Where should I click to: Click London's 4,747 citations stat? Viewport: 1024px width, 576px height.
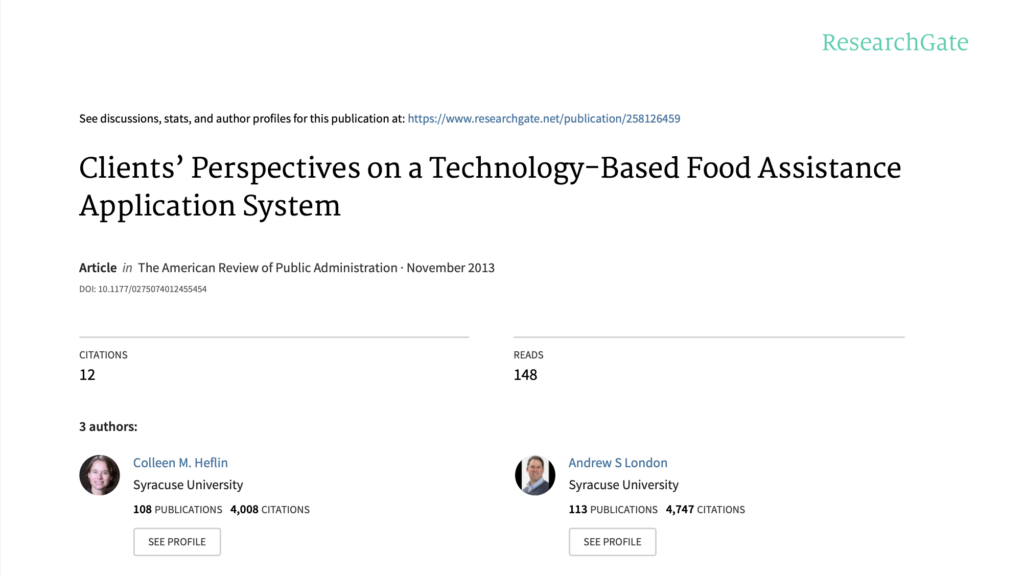pos(705,509)
